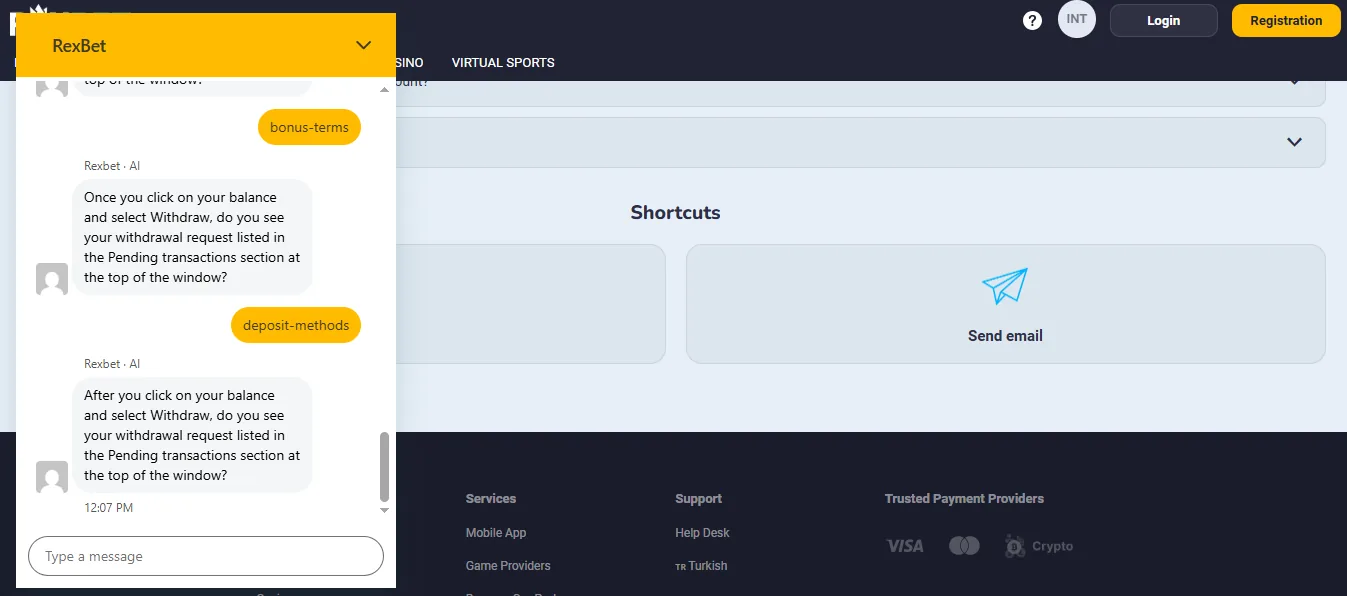The width and height of the screenshot is (1347, 596).
Task: Click the Mastercard payment logo
Action: click(964, 546)
